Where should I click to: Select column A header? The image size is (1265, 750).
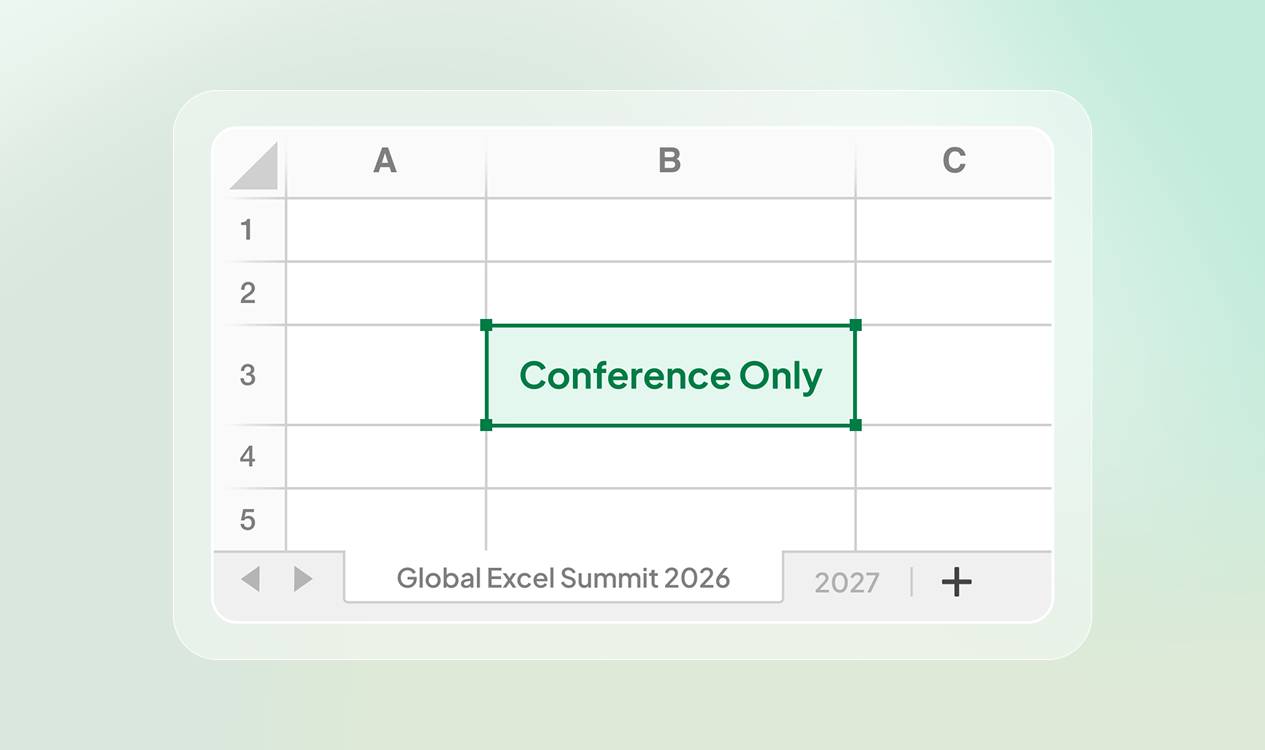[386, 161]
